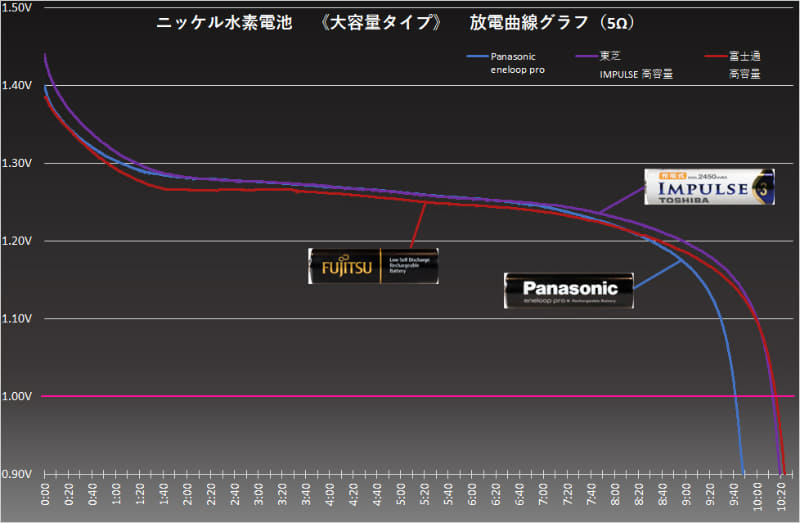
Task: Click the '8:00' time axis label
Action: 615,494
